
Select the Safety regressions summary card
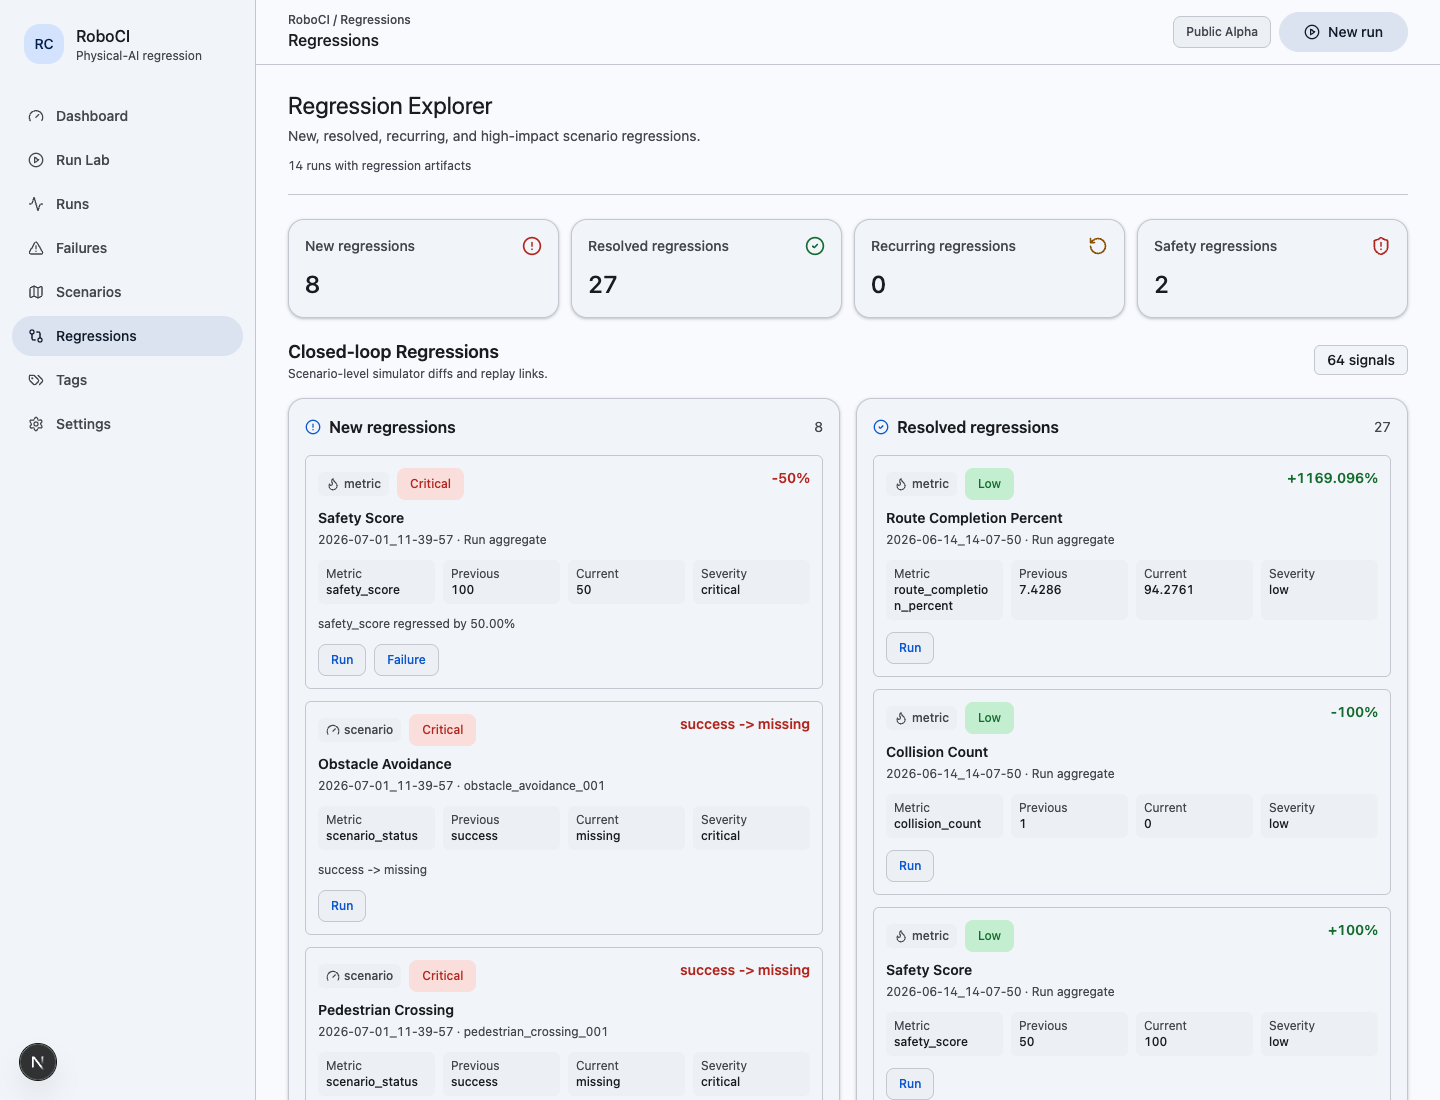click(x=1272, y=269)
